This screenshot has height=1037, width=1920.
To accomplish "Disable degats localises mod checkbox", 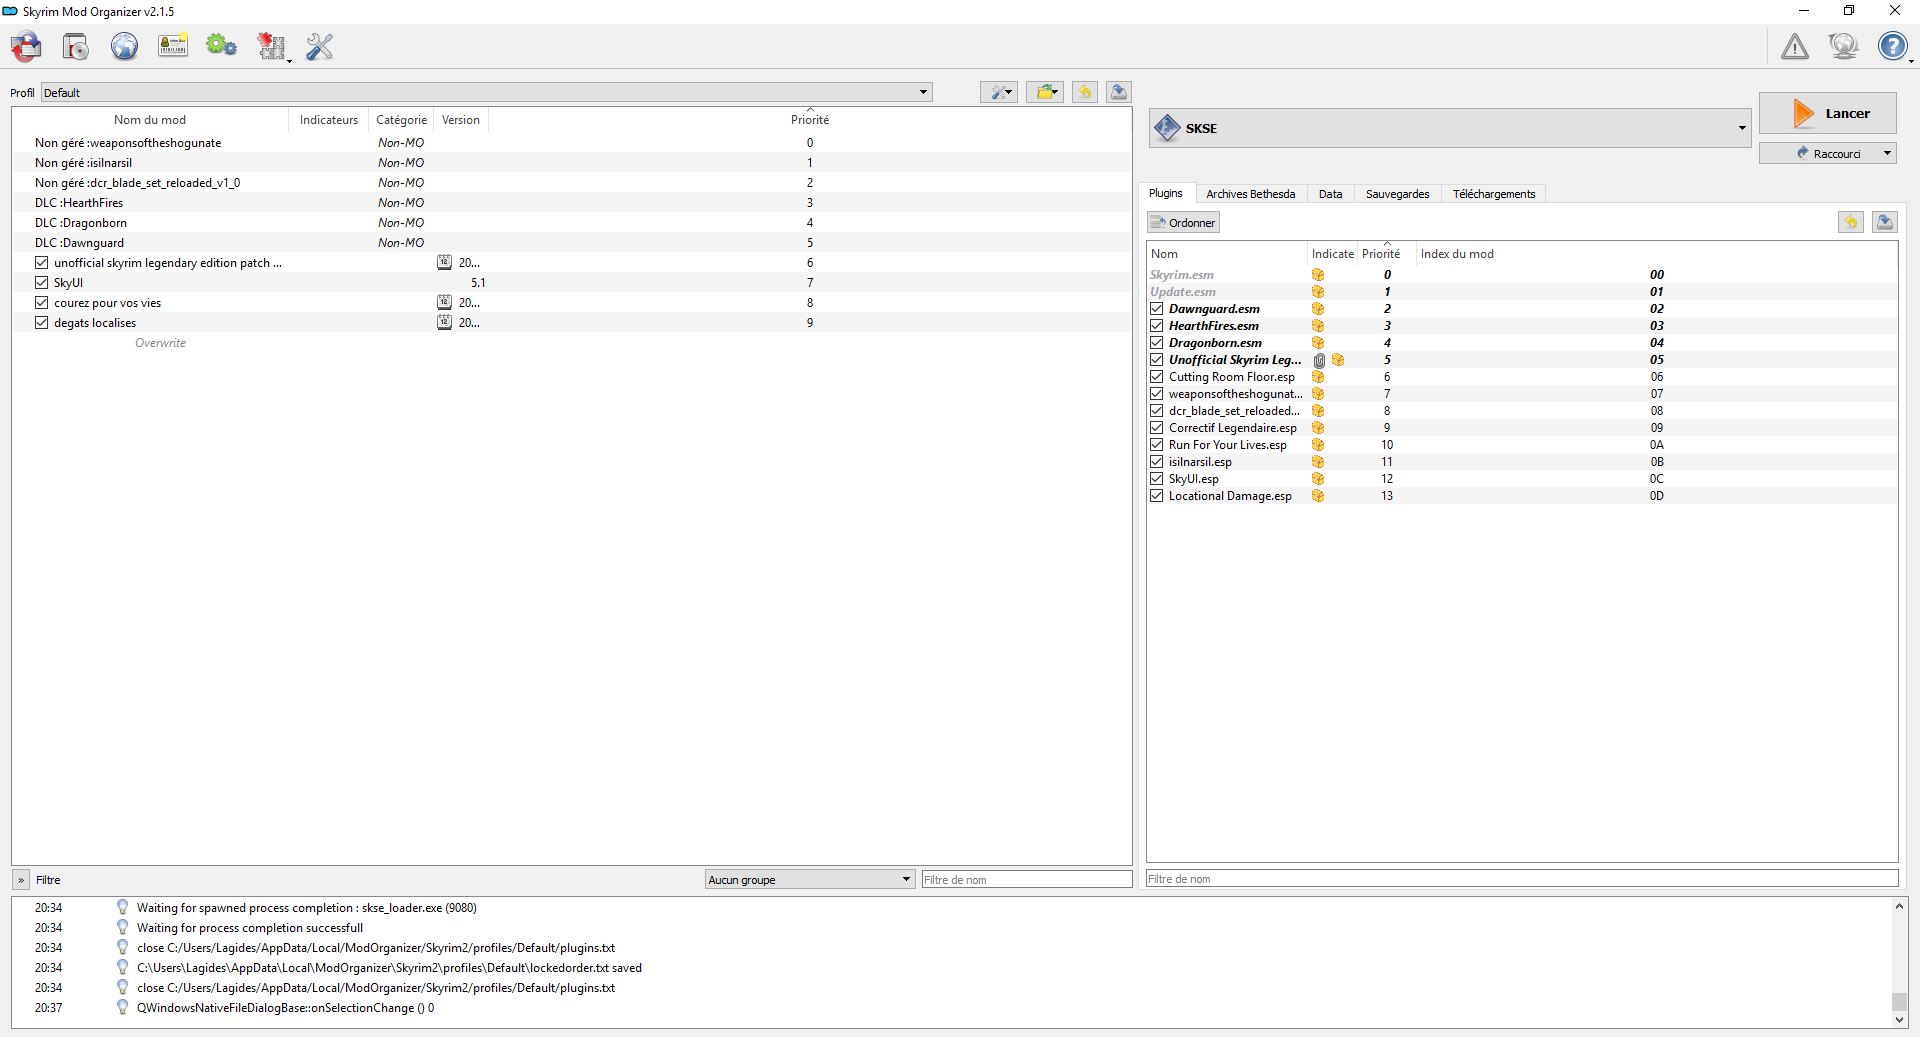I will (41, 322).
